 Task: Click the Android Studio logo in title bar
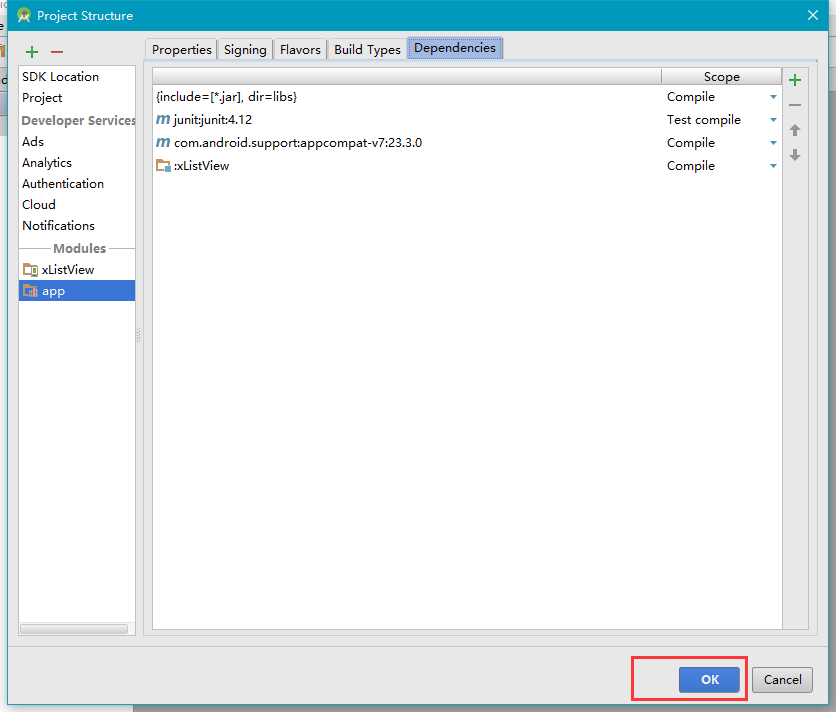[23, 15]
